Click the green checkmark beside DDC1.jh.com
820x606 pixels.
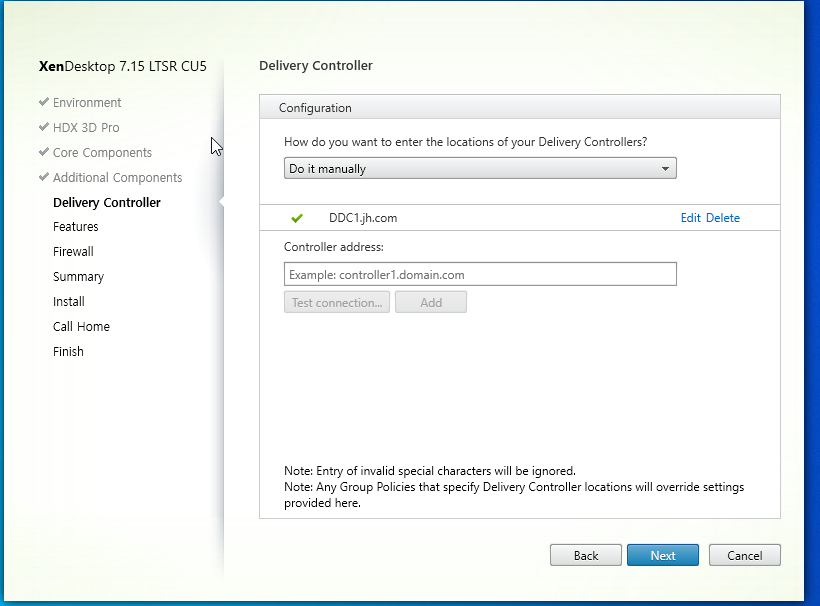tap(297, 218)
